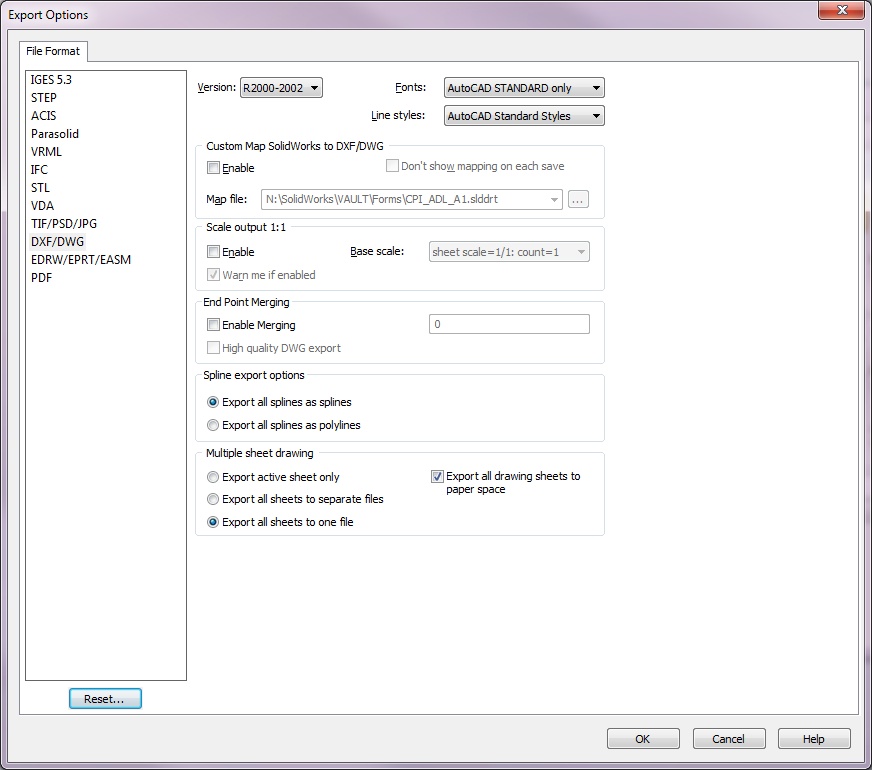Open Help for export options

coord(814,739)
